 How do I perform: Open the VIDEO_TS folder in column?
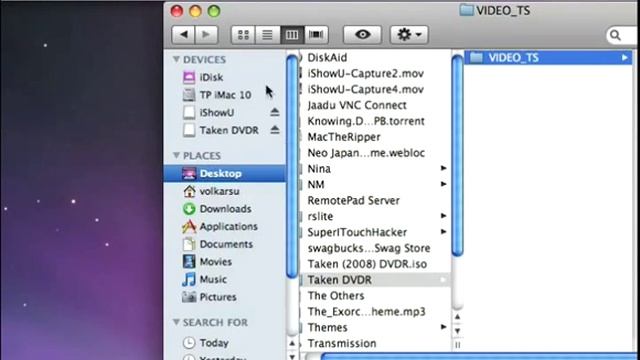tap(548, 58)
